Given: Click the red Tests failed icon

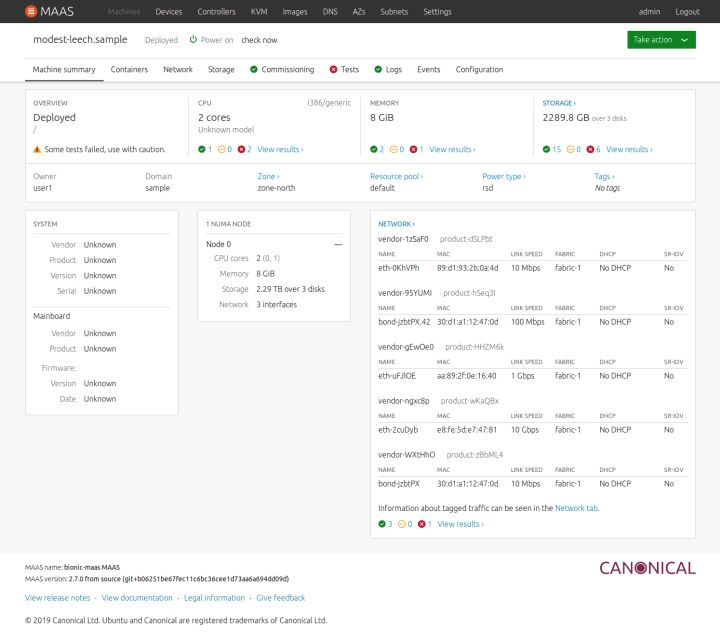Looking at the screenshot, I should (x=333, y=69).
